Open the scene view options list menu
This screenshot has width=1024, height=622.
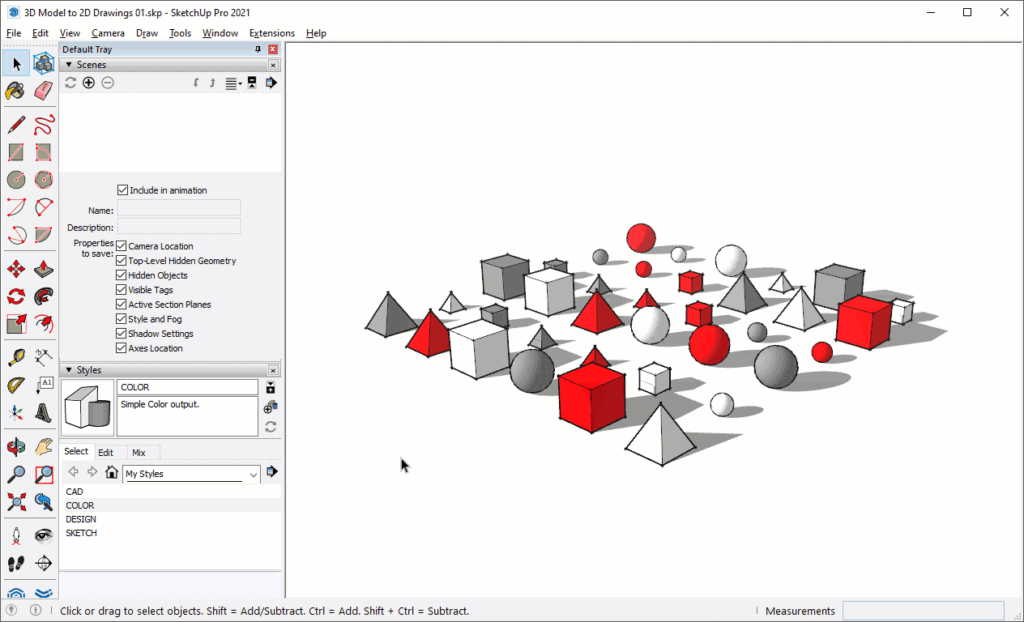click(x=233, y=82)
